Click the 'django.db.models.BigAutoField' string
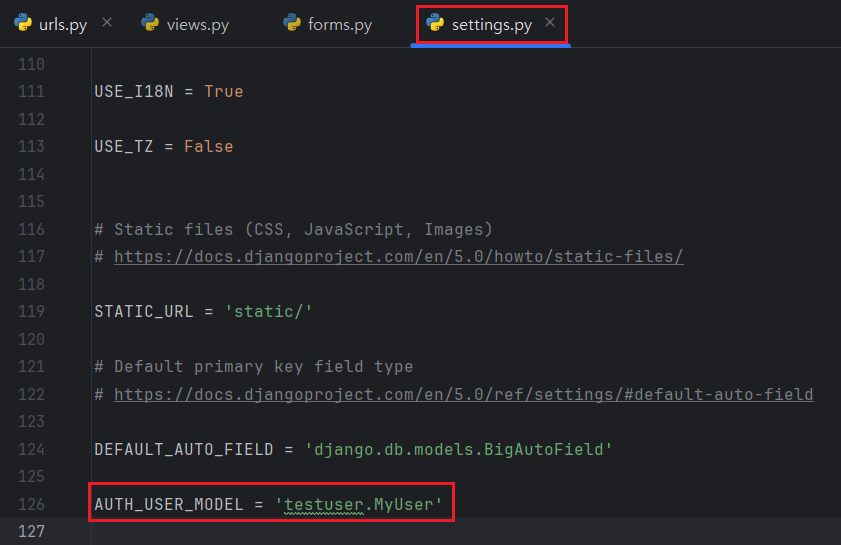Screen dimensions: 841x545 tap(458, 449)
